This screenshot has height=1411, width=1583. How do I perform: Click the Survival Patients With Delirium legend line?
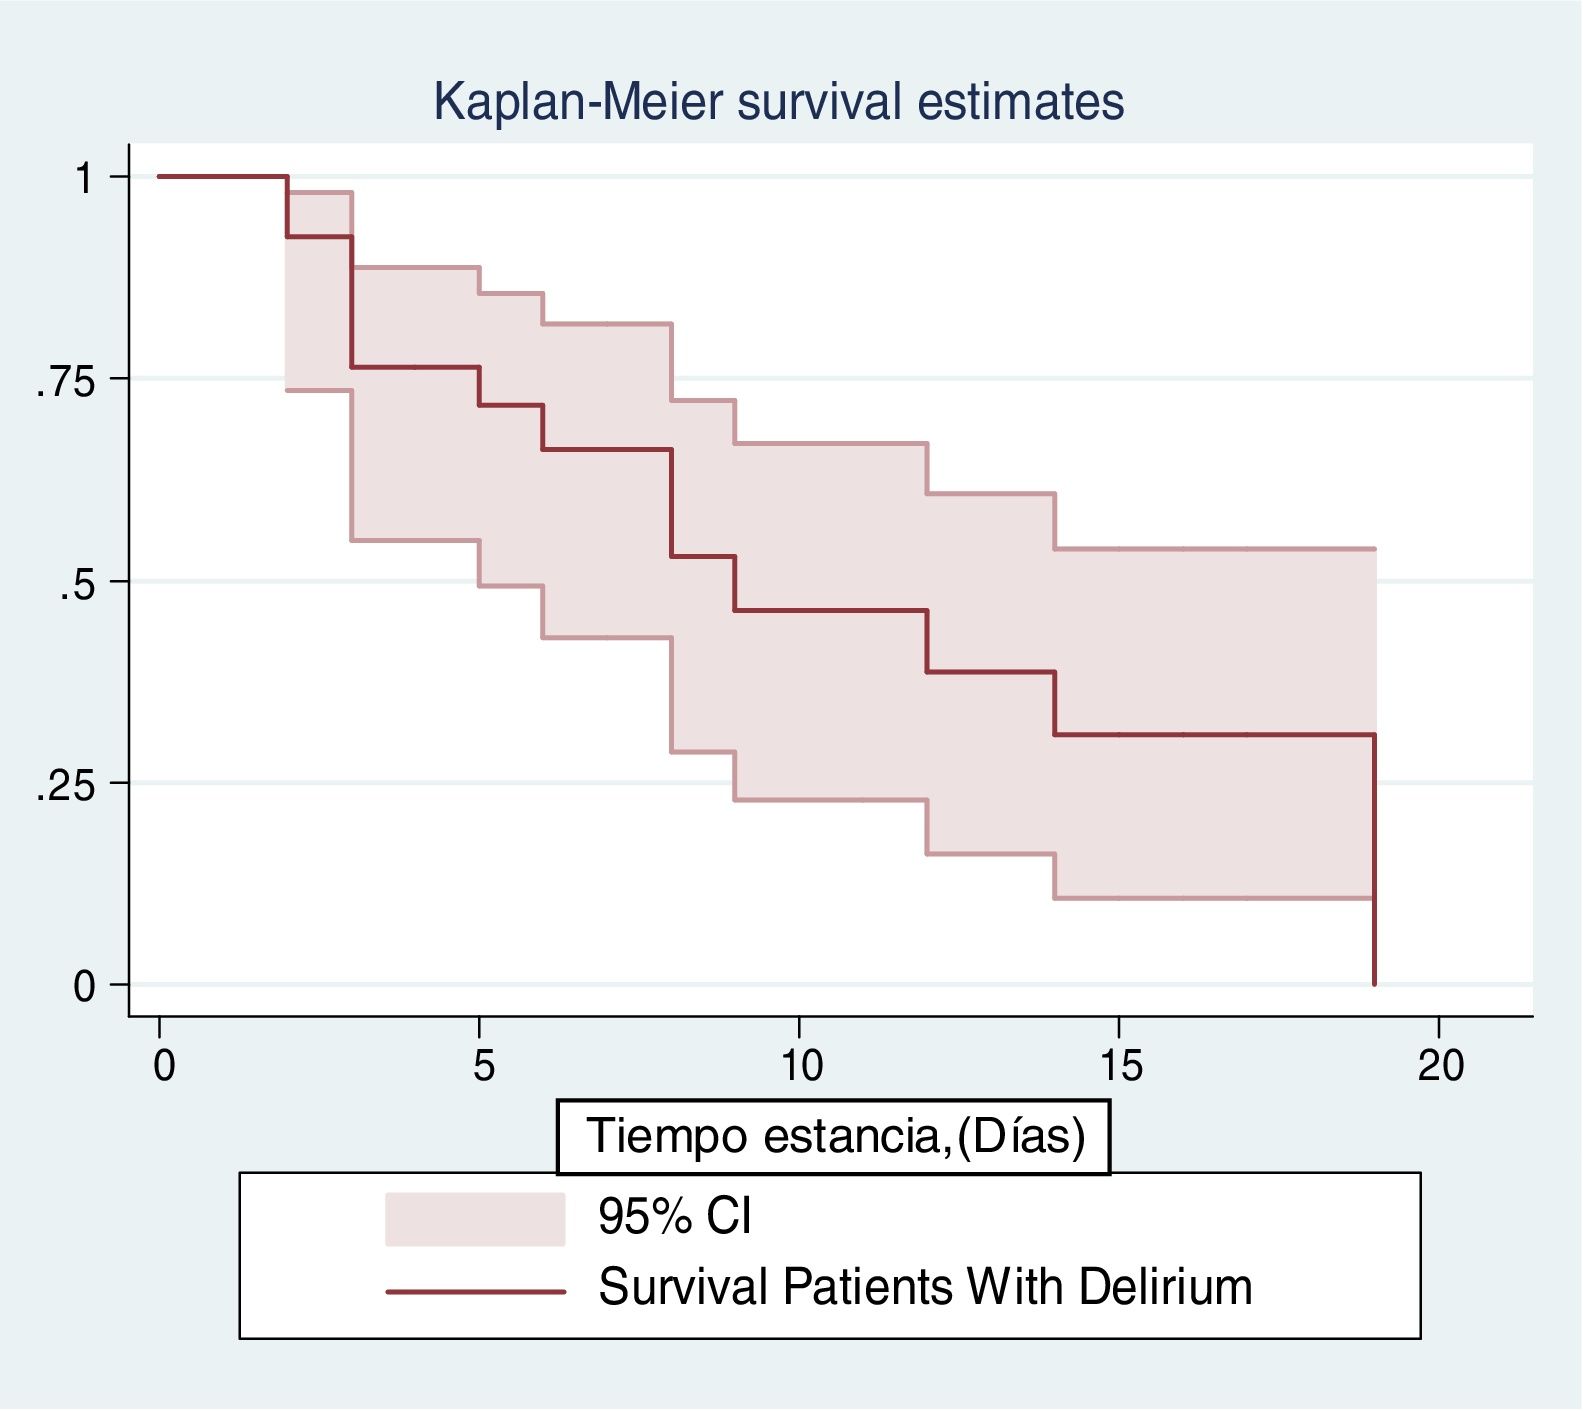point(475,1292)
